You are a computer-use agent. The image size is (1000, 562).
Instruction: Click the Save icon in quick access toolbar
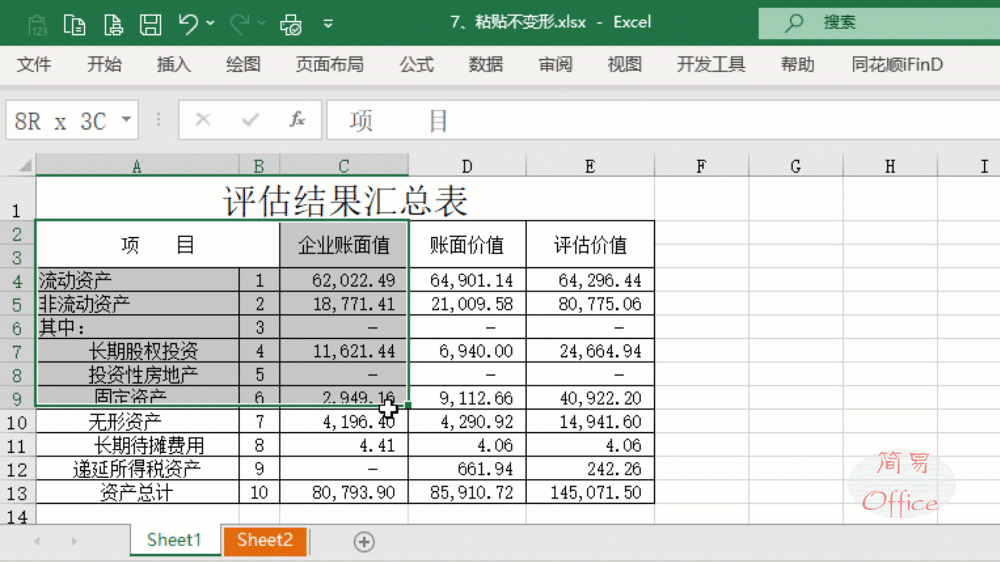point(151,24)
